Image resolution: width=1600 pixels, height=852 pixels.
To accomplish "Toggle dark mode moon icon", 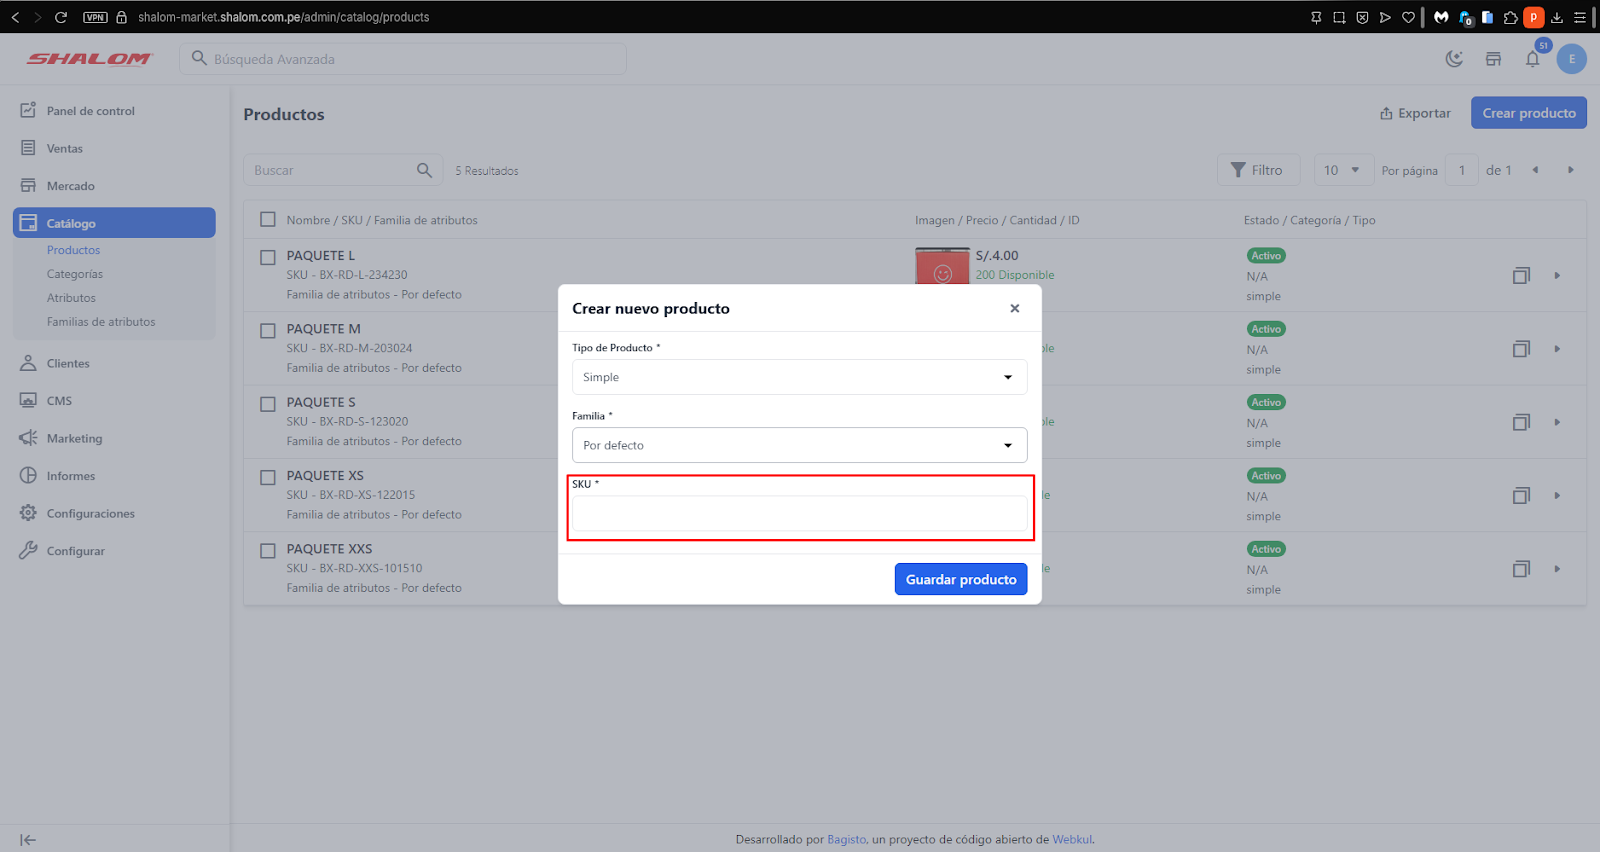I will click(1454, 59).
